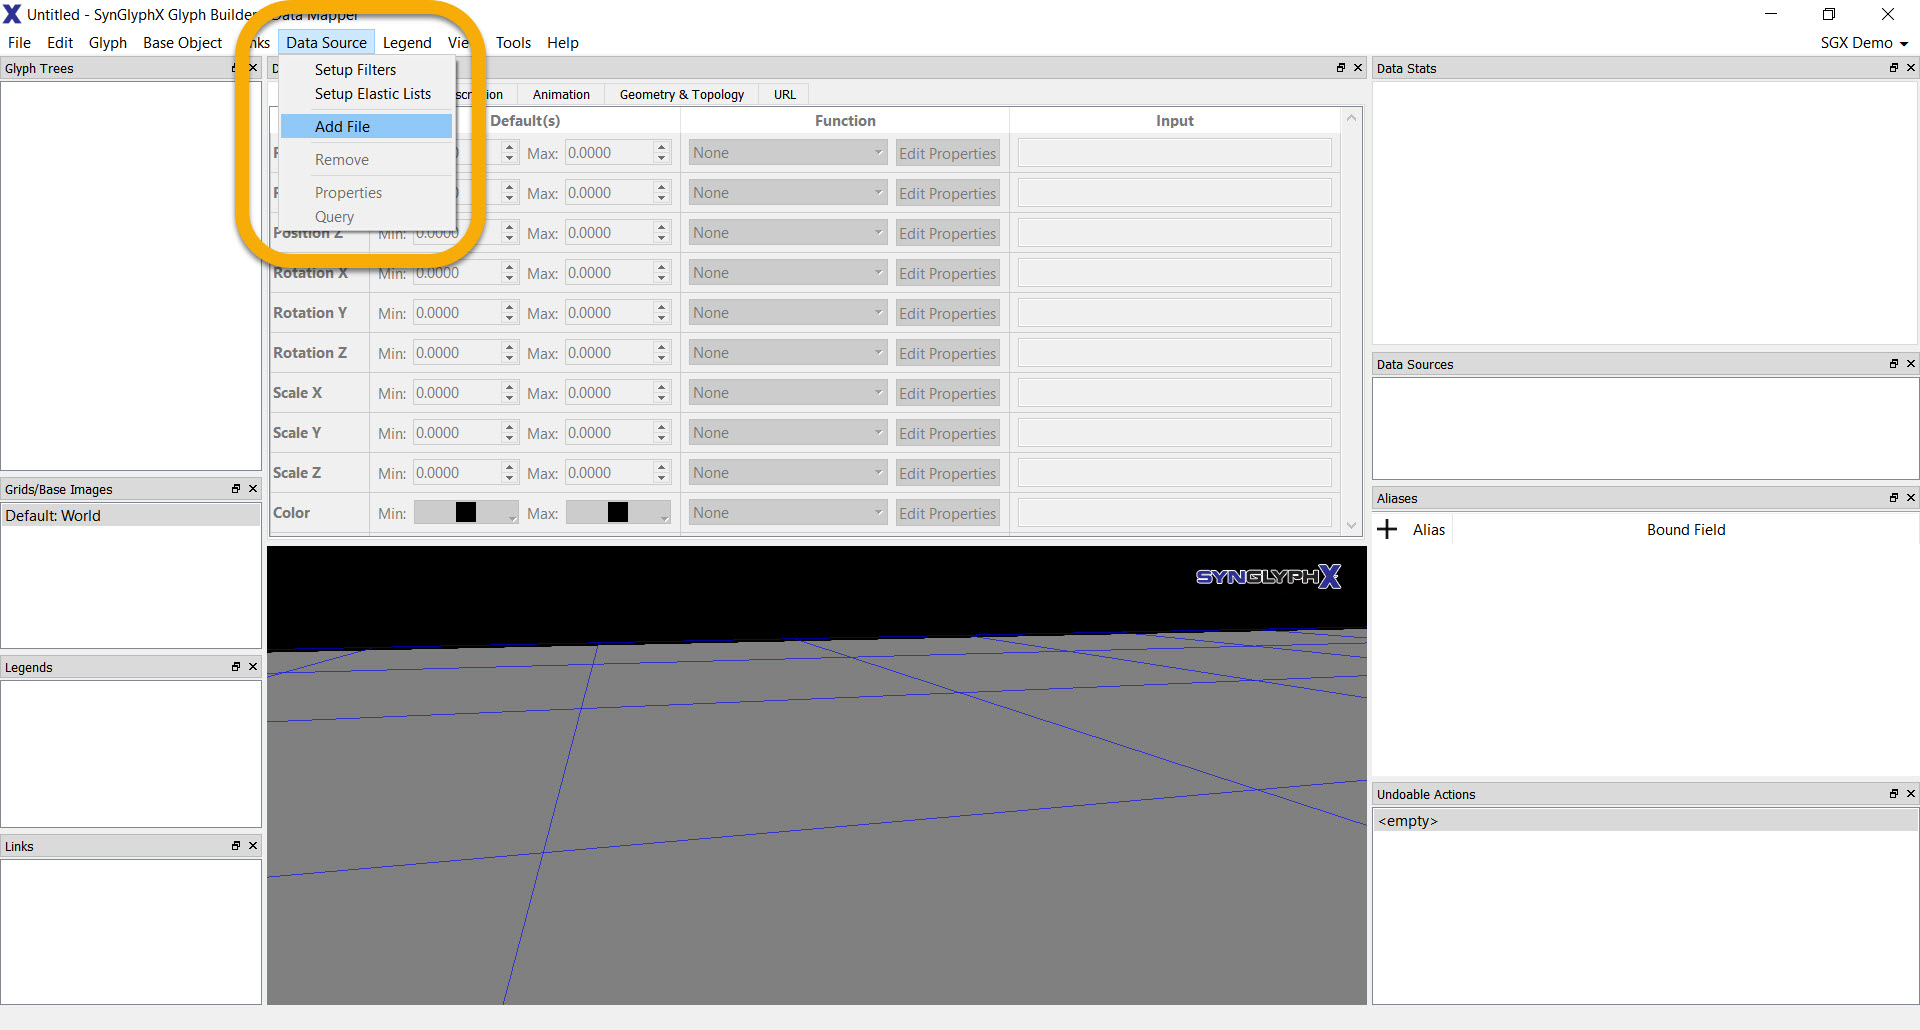Float the Legends panel
1920x1030 pixels.
[236, 667]
